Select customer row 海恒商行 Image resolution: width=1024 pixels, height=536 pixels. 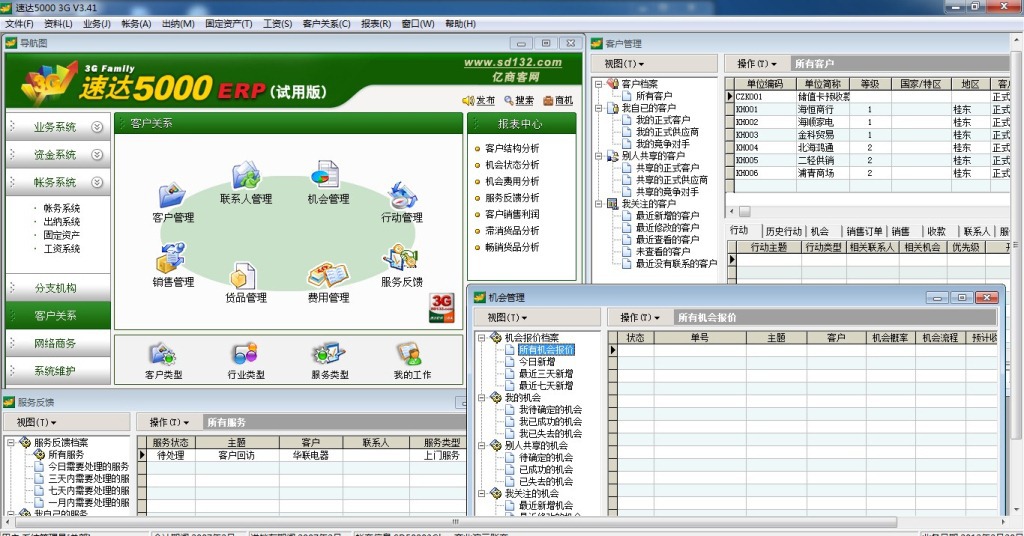pyautogui.click(x=867, y=109)
